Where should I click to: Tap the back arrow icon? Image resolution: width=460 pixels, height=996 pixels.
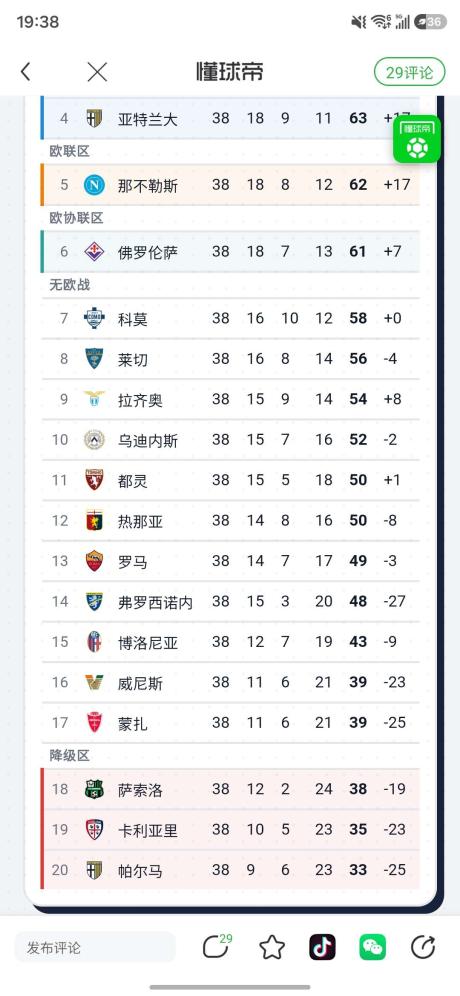coord(25,72)
